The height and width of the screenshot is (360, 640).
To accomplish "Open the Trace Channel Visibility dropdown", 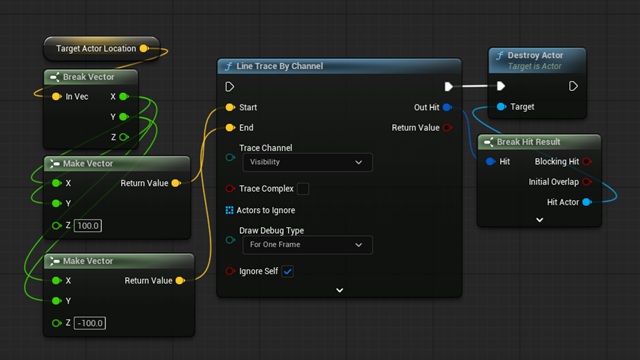I will (307, 162).
